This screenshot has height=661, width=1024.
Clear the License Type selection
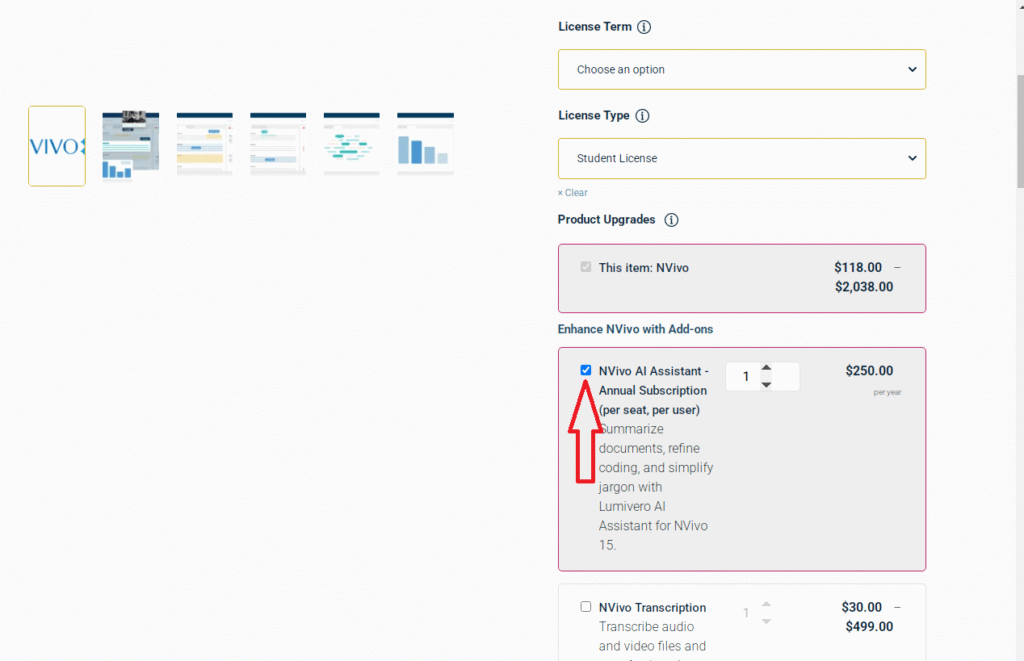(573, 193)
